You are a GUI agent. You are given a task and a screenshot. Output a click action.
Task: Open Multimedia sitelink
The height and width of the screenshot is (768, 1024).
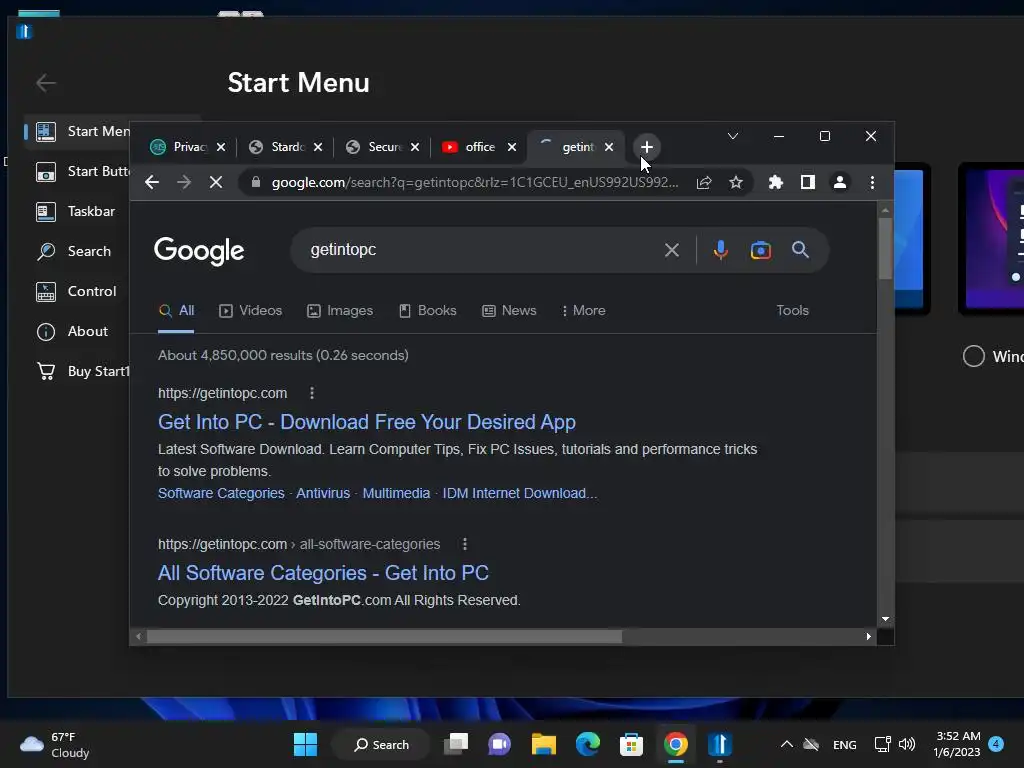click(396, 493)
